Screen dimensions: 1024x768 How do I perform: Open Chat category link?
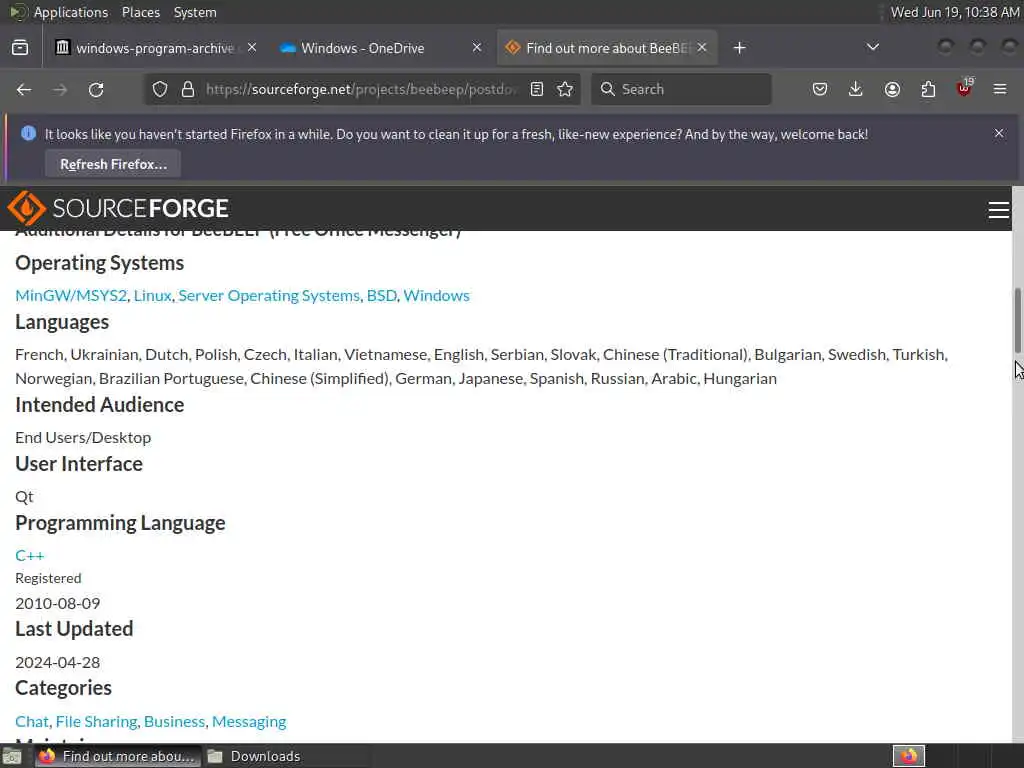[32, 722]
